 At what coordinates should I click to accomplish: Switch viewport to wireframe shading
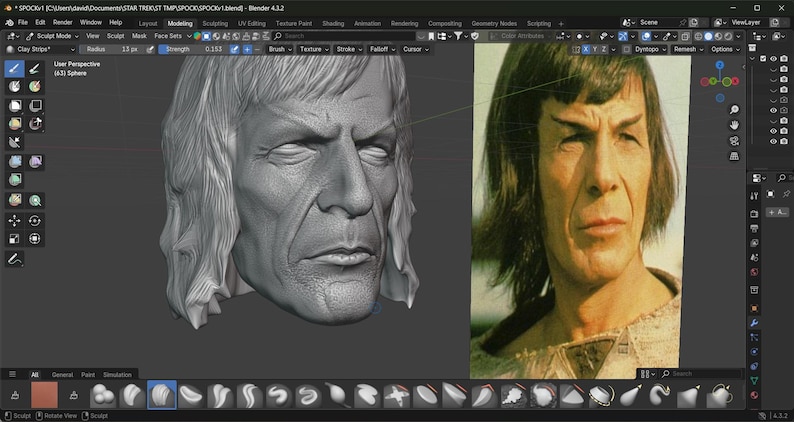pyautogui.click(x=698, y=36)
